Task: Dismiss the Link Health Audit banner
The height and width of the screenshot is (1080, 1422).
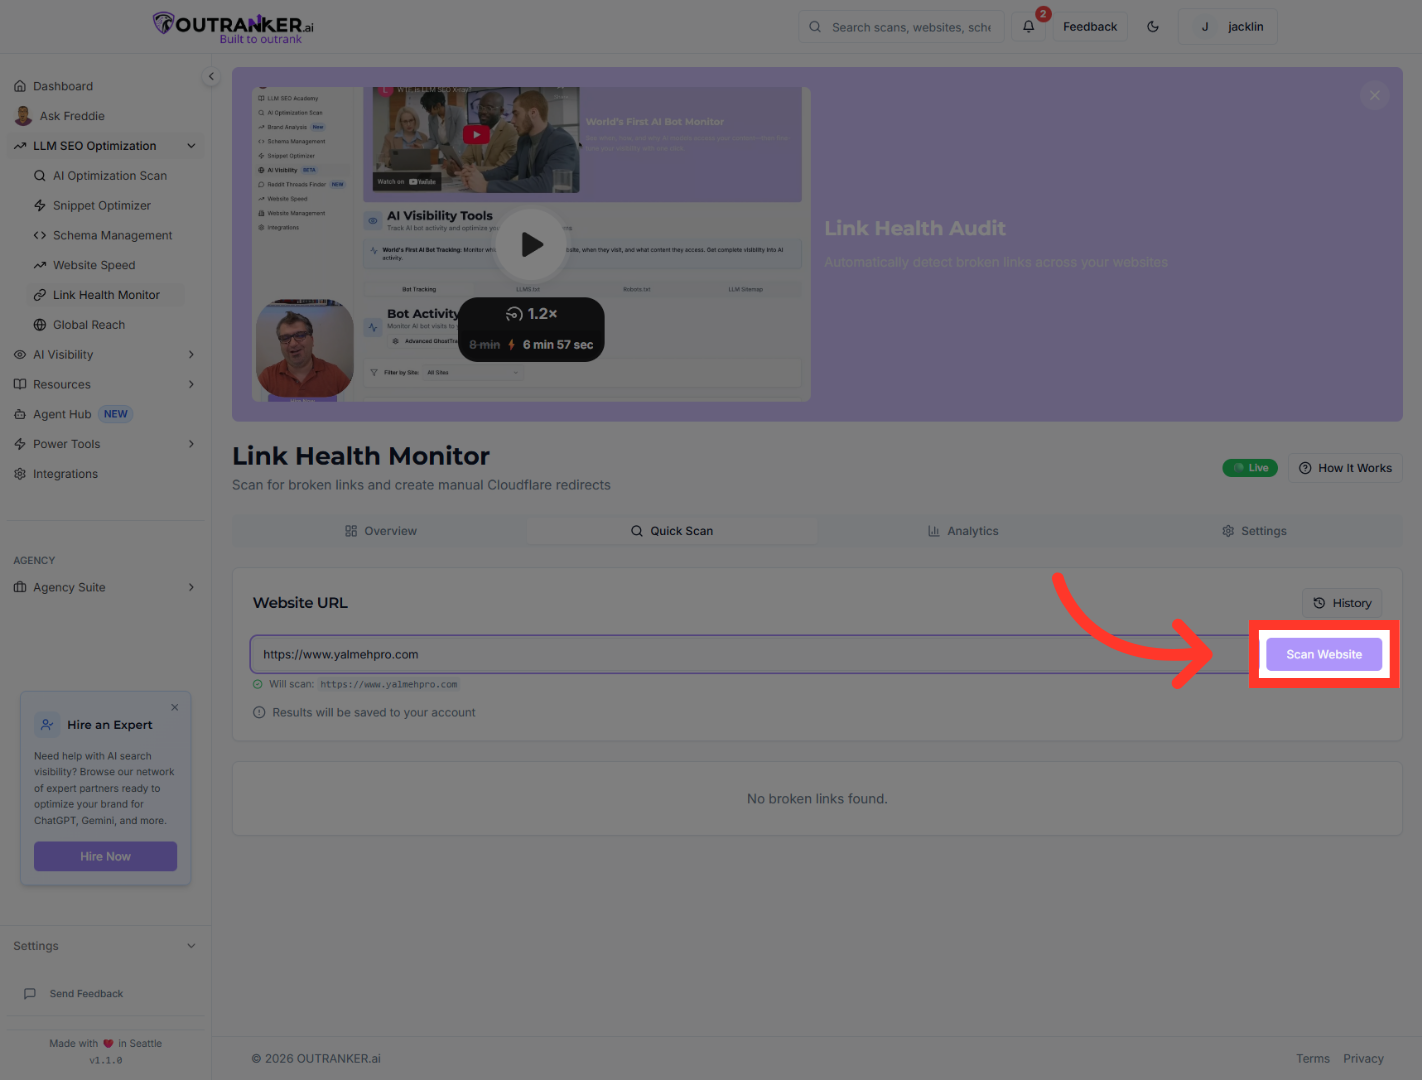Action: click(1375, 96)
